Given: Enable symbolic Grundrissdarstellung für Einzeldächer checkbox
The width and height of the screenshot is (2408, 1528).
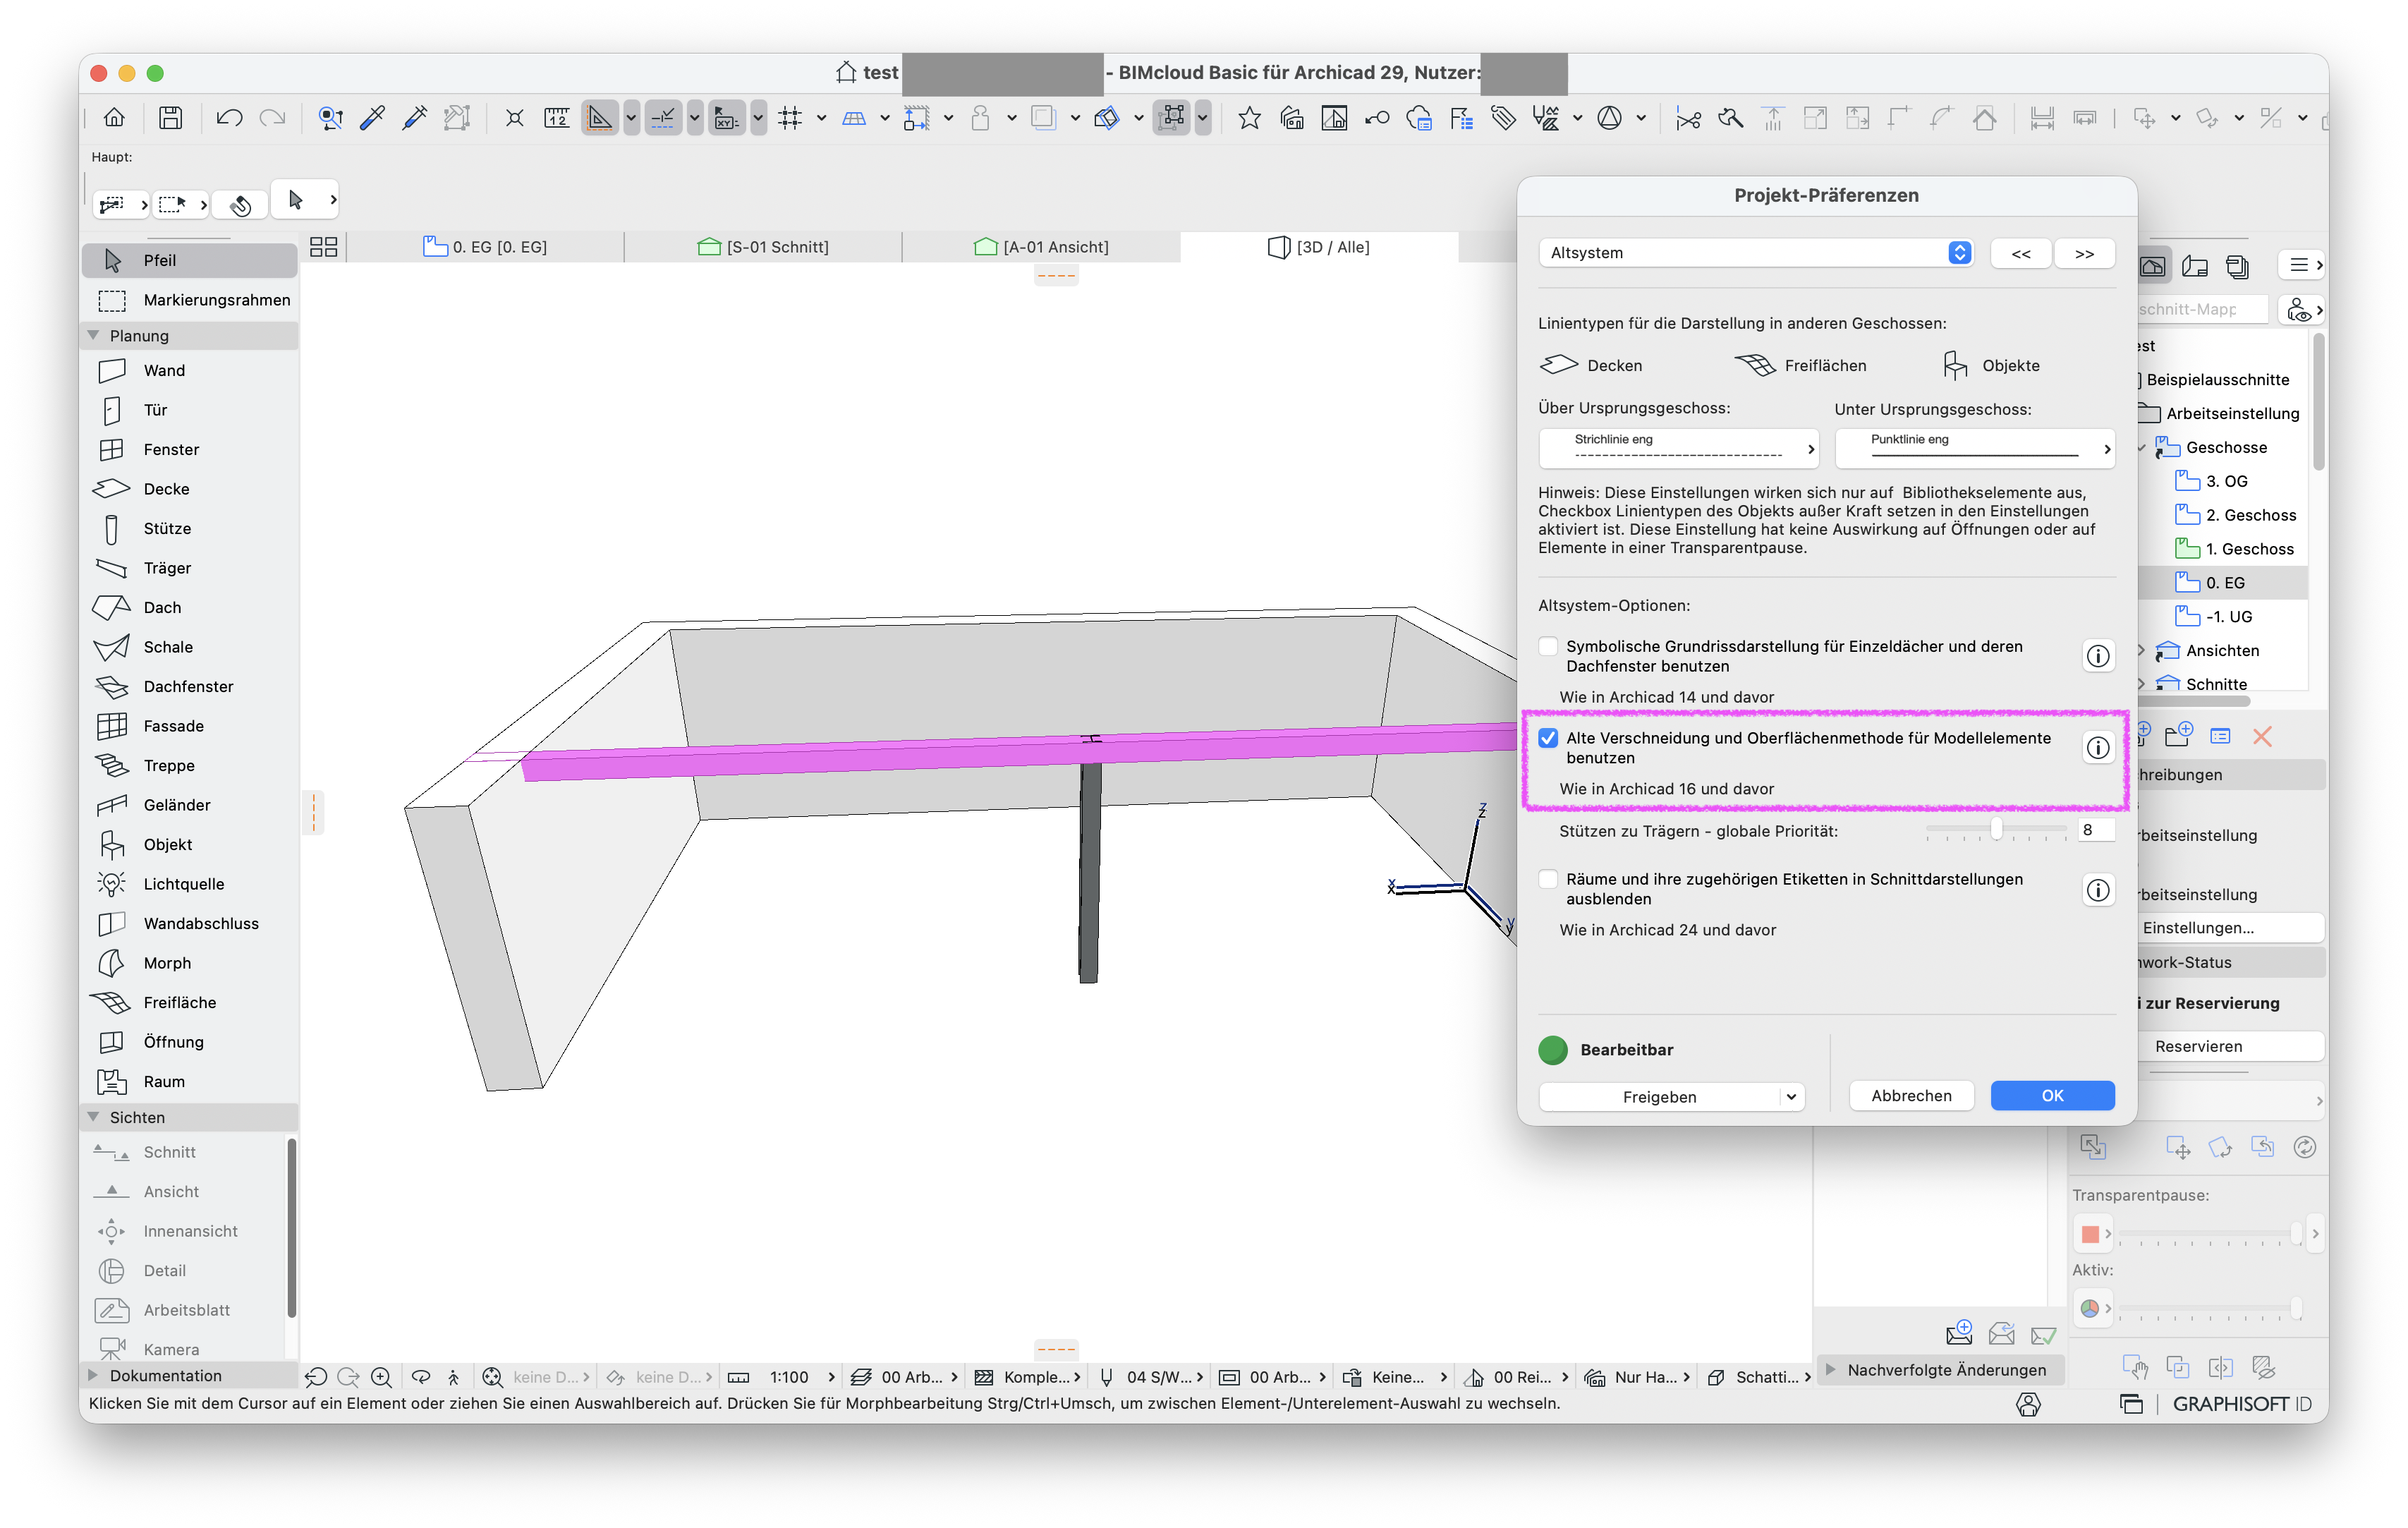Looking at the screenshot, I should tap(1548, 646).
